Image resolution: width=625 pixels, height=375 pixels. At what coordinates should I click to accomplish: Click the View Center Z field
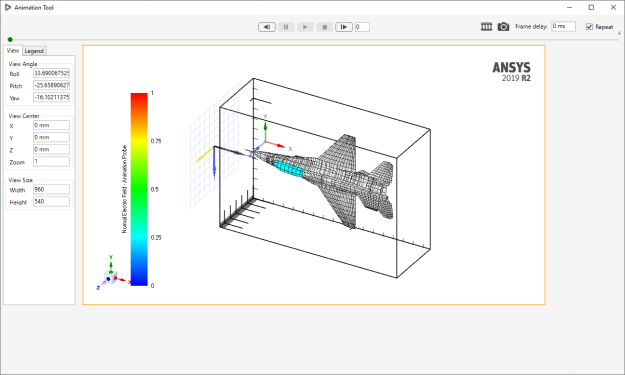[51, 149]
